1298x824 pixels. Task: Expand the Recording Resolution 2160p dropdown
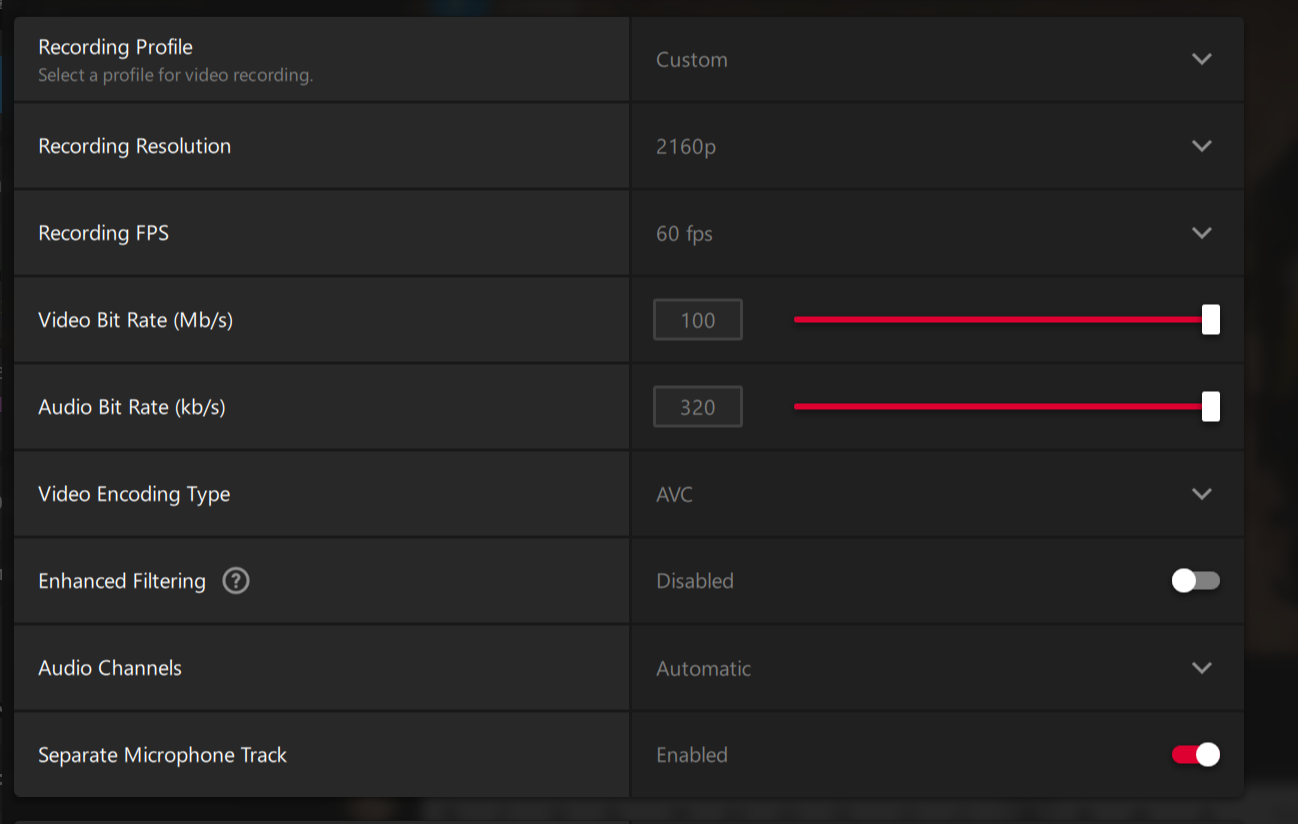[x=937, y=146]
